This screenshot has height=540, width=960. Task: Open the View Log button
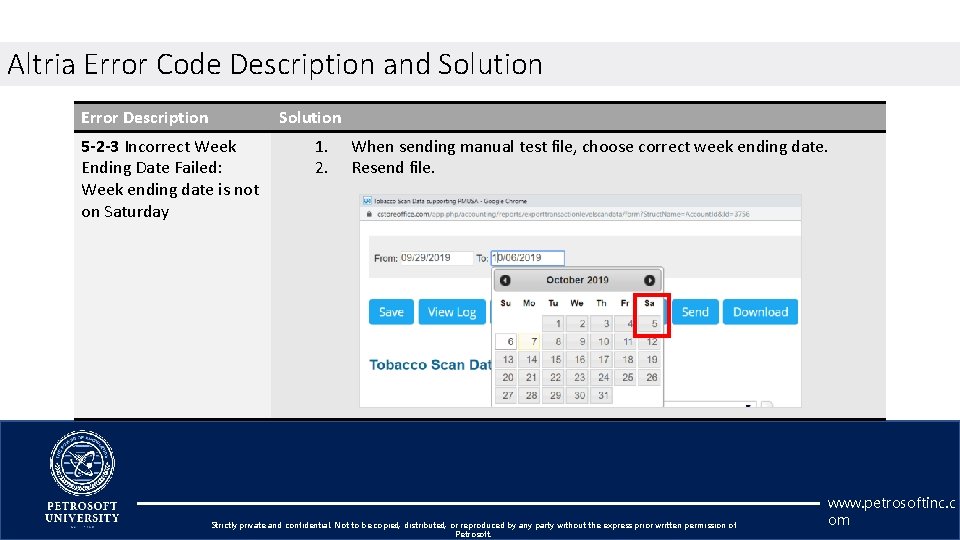click(452, 312)
